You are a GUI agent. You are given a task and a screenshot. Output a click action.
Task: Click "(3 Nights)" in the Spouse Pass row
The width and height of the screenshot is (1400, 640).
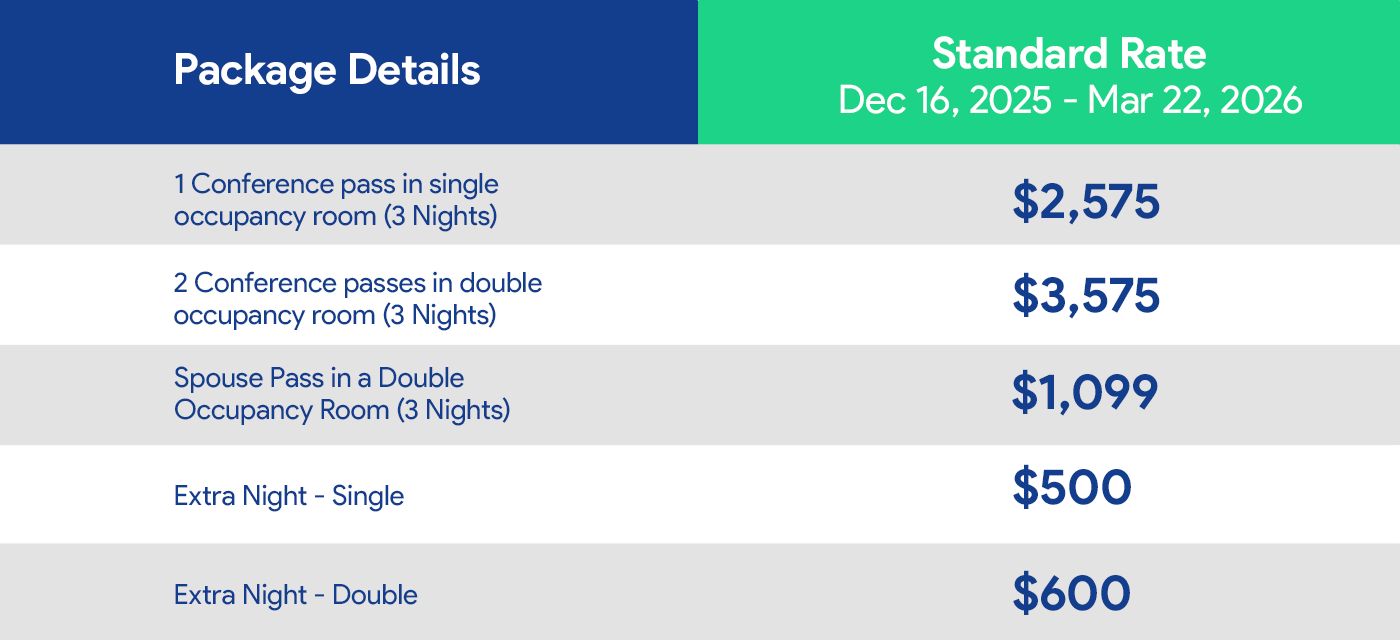coord(453,410)
